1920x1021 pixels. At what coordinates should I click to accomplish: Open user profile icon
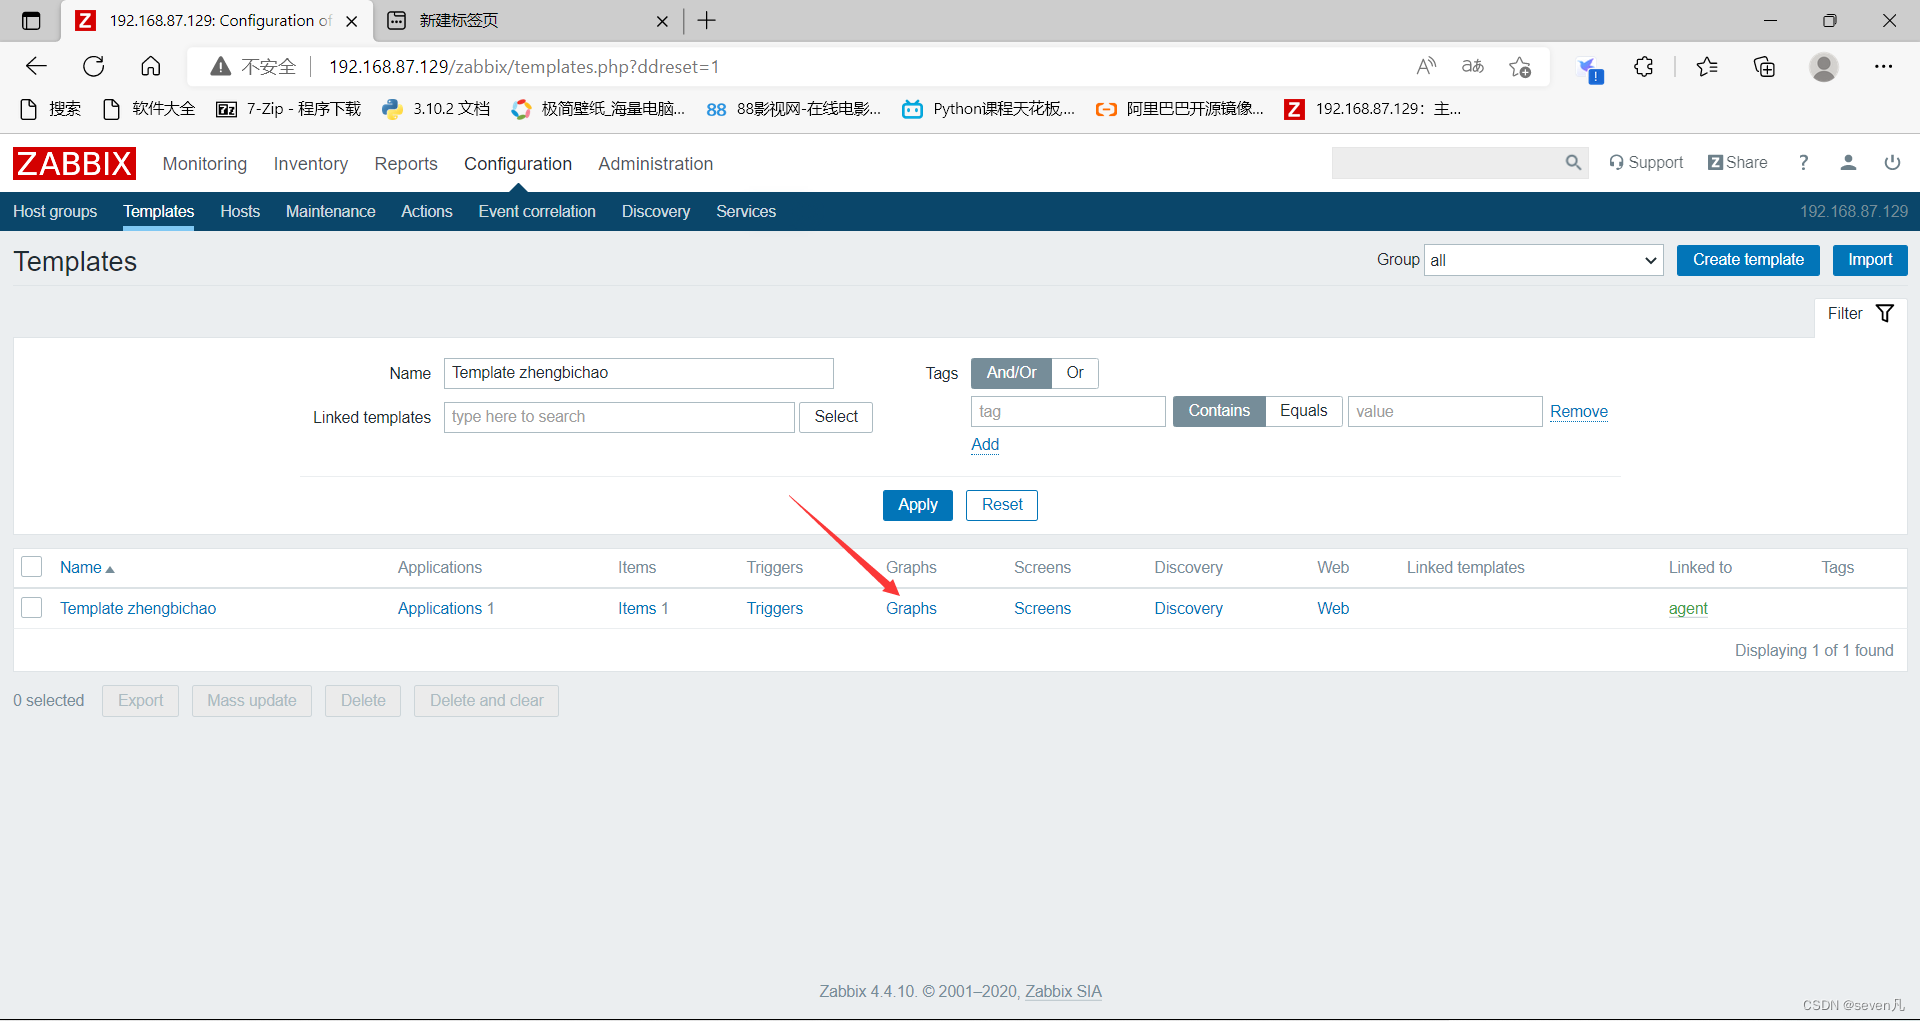point(1848,163)
